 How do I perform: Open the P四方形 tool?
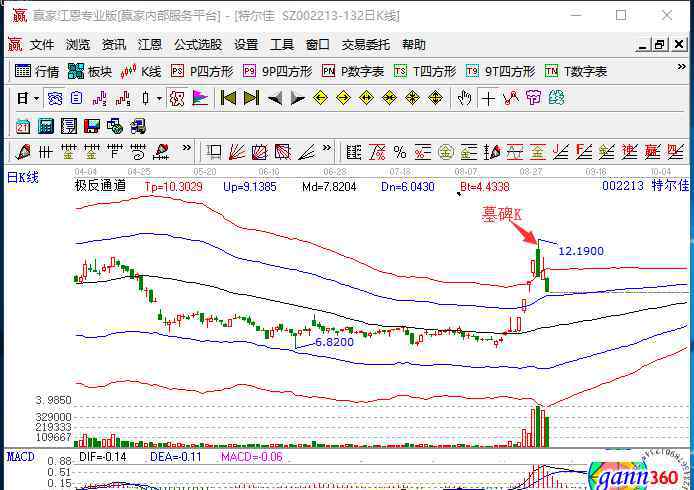pos(202,71)
